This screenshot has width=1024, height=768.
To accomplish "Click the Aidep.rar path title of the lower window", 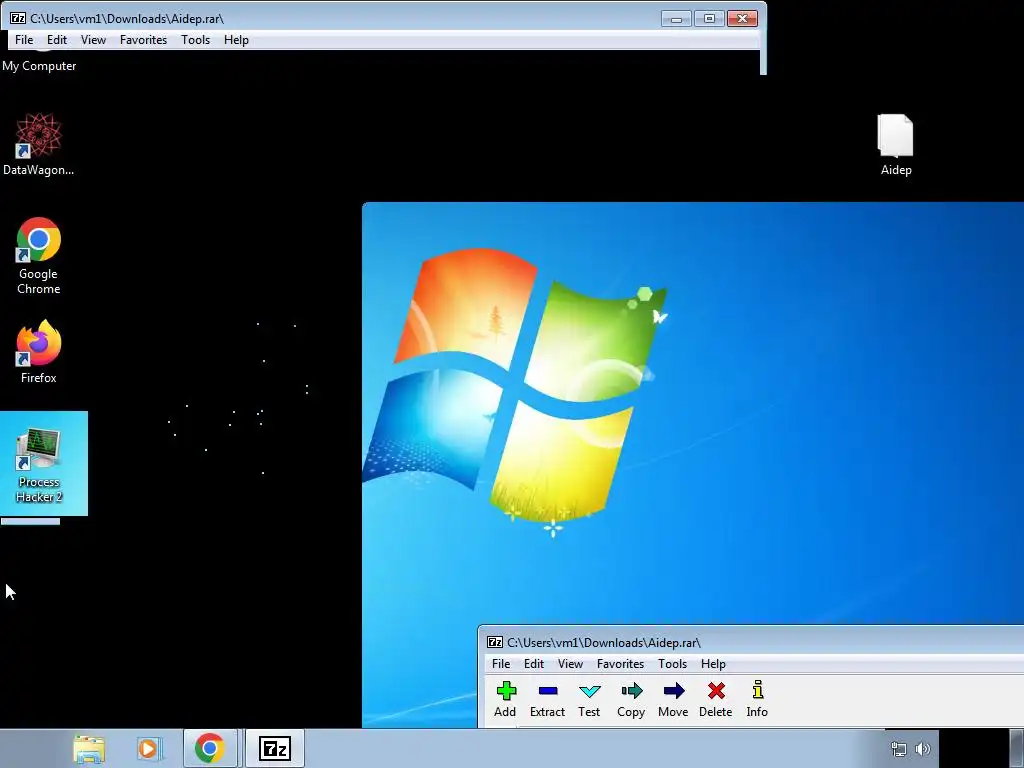I will [604, 643].
